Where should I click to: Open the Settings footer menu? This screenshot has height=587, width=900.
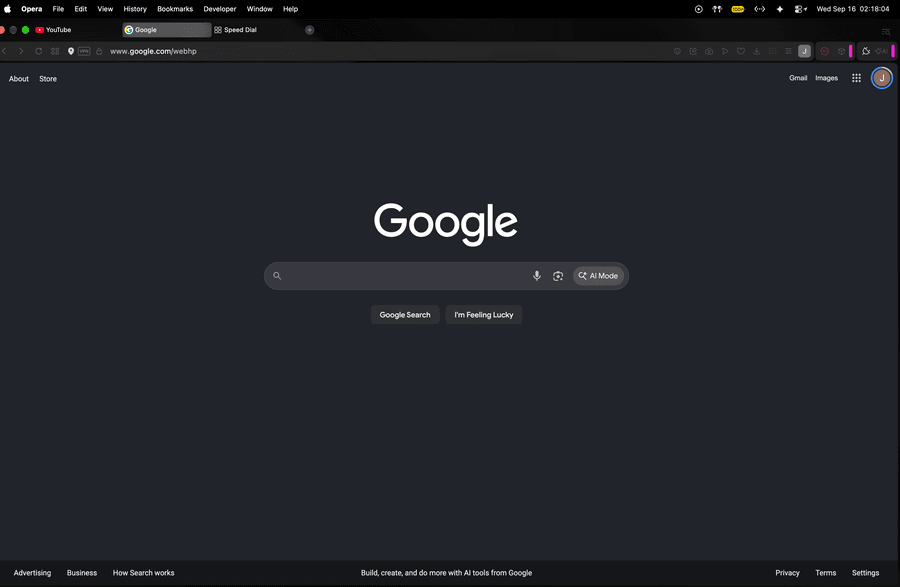865,573
